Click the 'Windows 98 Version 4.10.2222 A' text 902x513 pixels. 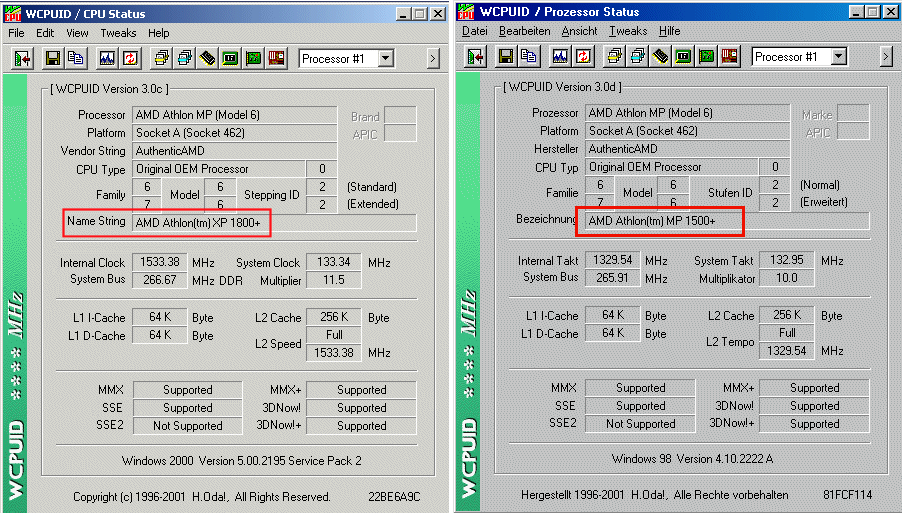pyautogui.click(x=692, y=460)
